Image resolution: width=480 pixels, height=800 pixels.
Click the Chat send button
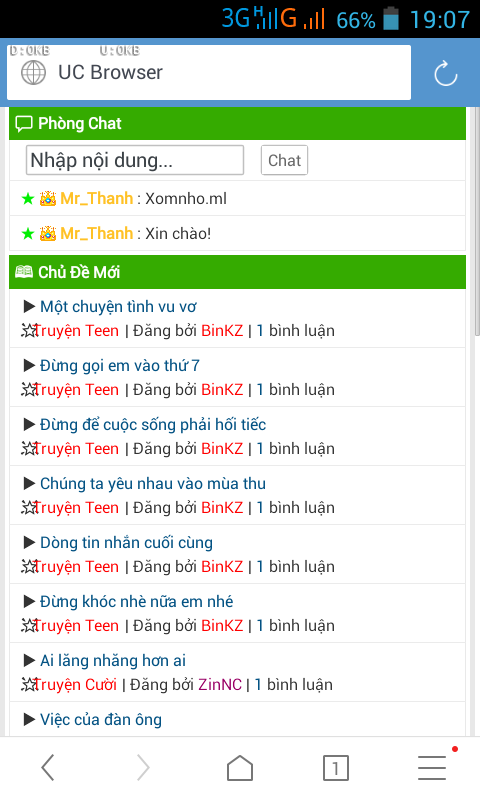click(x=284, y=160)
